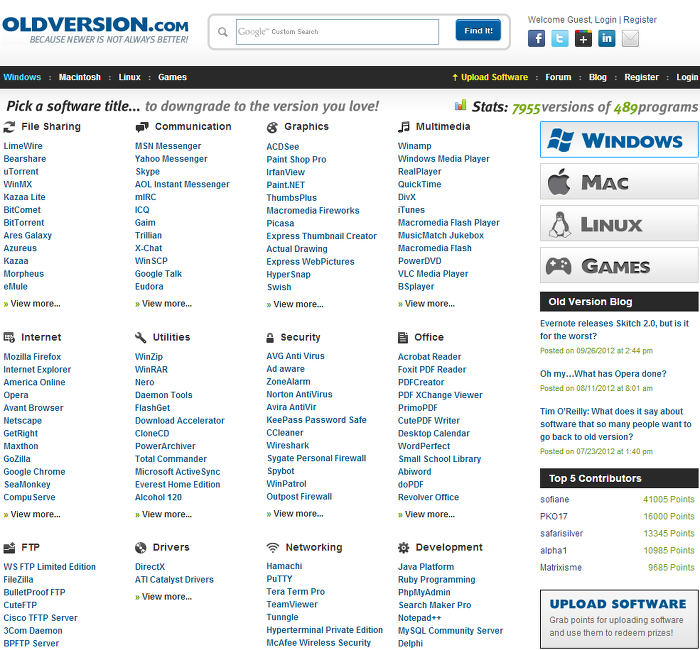Open the Linux platform banner

(619, 223)
